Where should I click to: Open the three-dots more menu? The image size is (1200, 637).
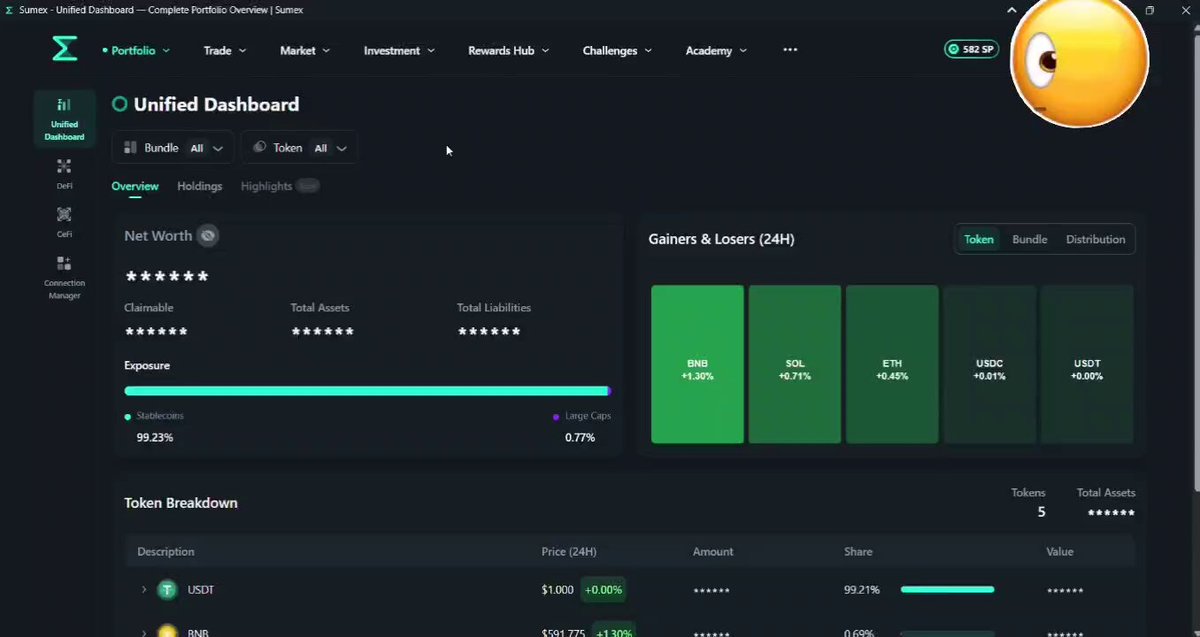[x=790, y=50]
